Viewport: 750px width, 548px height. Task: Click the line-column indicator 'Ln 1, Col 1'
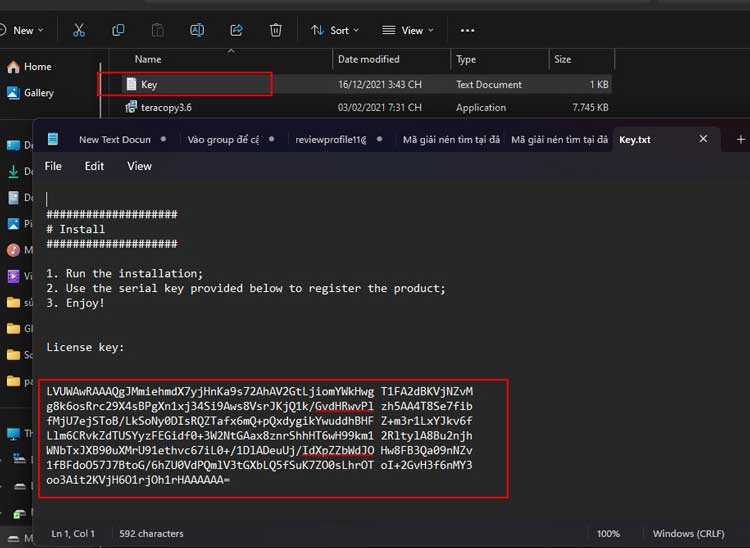(x=73, y=533)
